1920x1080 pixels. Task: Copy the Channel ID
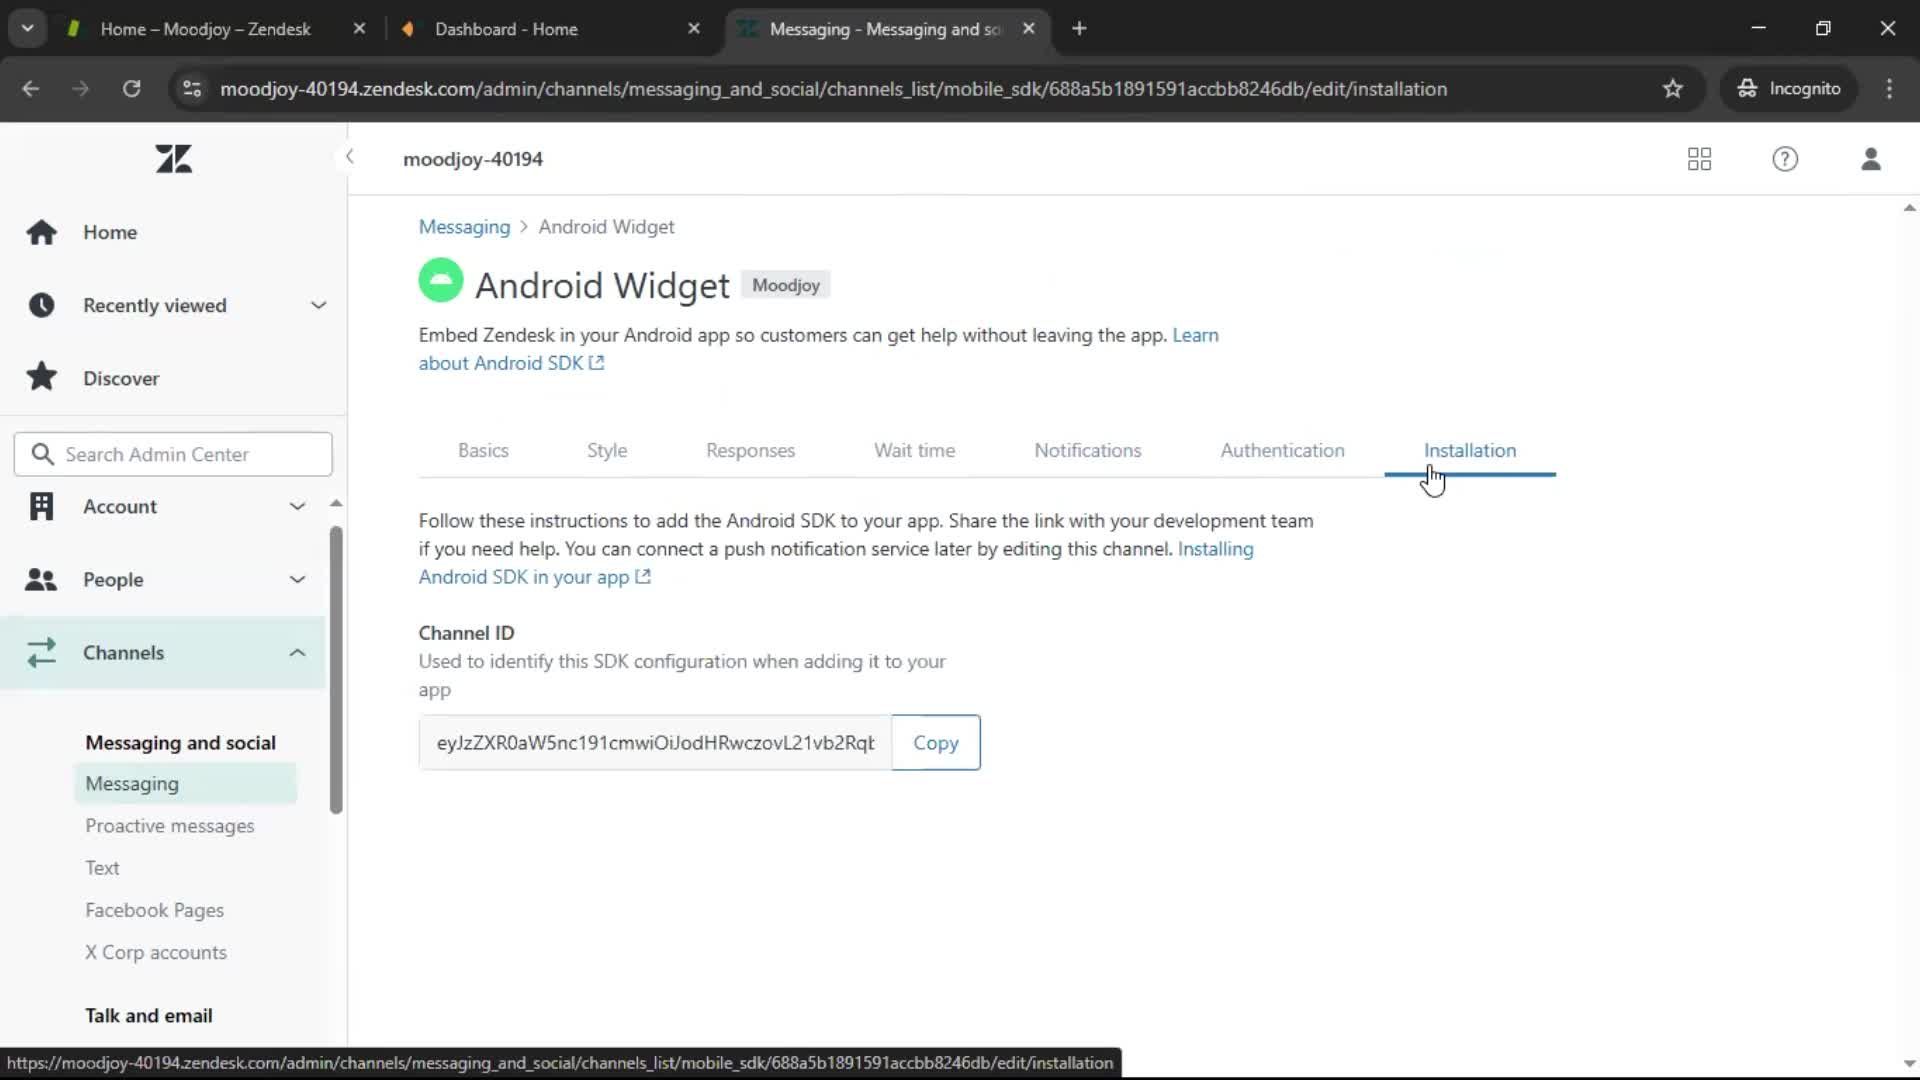[936, 742]
